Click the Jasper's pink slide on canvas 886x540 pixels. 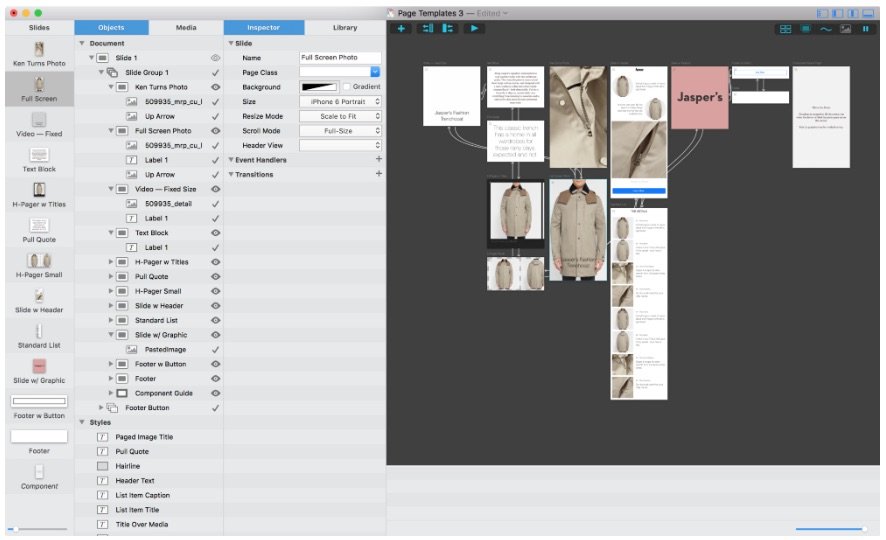pos(700,97)
